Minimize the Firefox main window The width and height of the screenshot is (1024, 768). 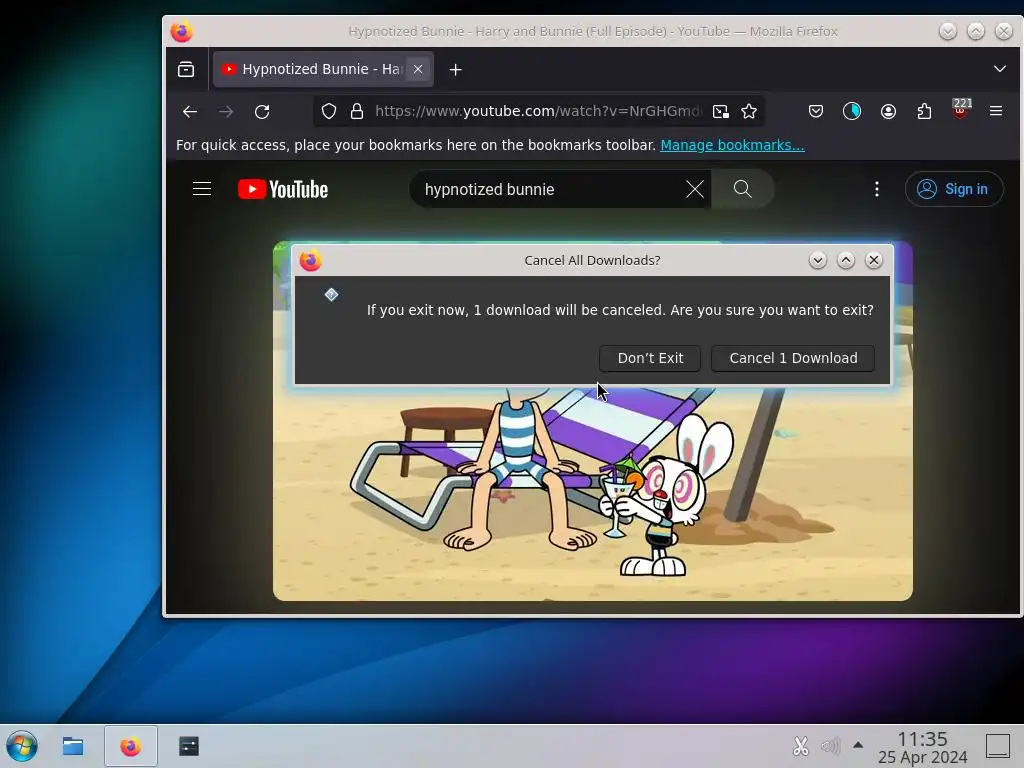(x=948, y=31)
